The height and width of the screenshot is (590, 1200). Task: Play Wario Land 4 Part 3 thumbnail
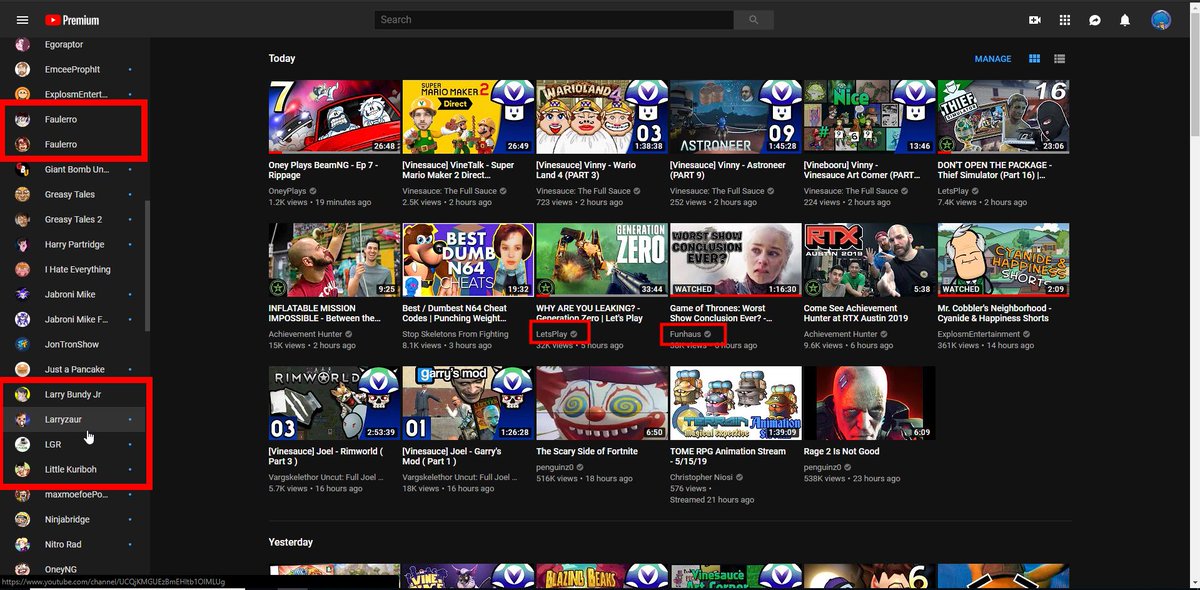click(x=602, y=117)
